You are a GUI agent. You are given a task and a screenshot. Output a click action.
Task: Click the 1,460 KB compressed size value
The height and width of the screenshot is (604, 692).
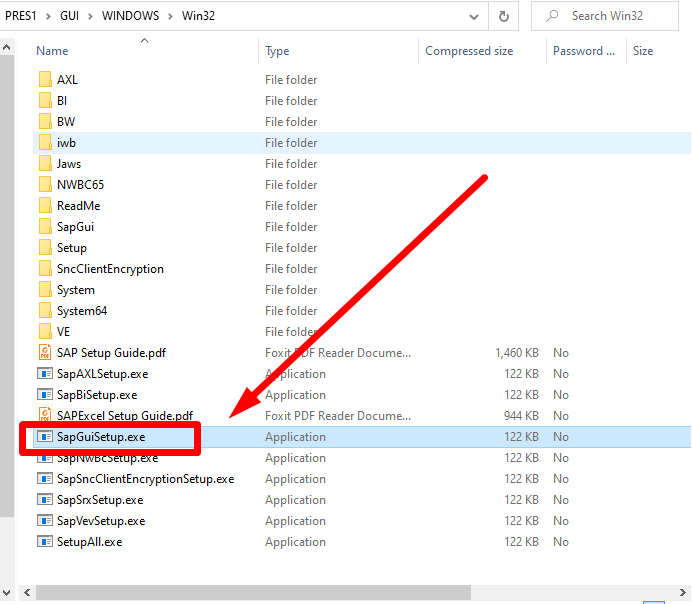517,353
